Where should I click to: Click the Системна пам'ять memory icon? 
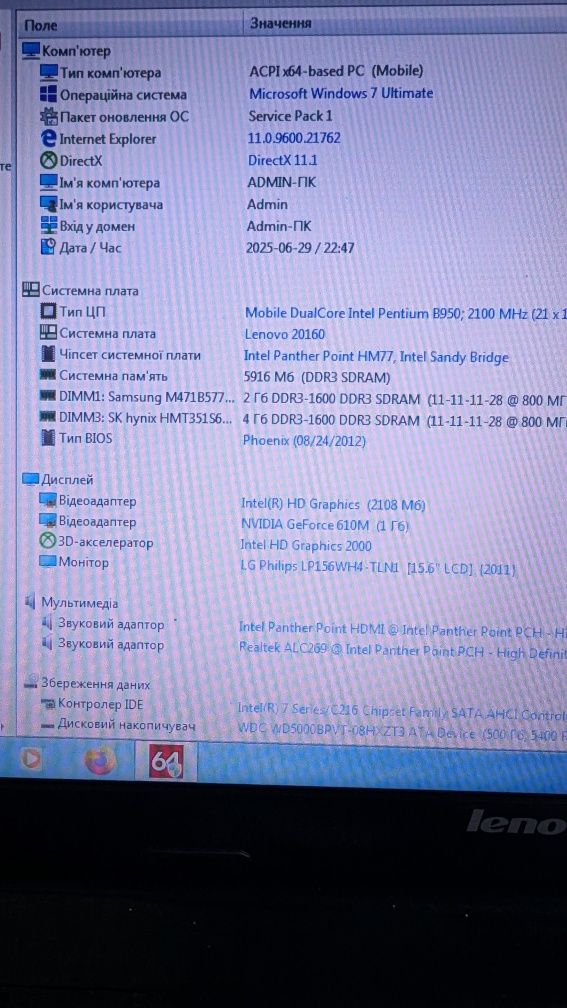48,375
